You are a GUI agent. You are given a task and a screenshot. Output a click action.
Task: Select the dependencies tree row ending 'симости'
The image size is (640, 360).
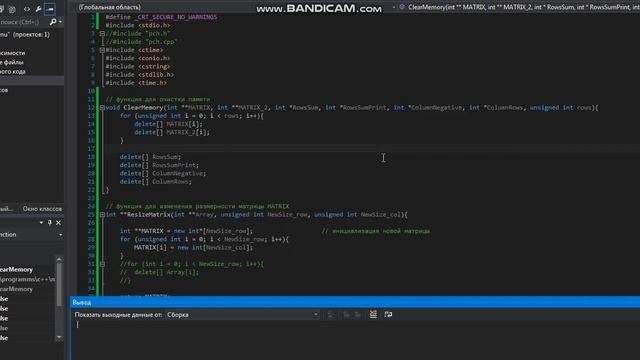coord(13,53)
